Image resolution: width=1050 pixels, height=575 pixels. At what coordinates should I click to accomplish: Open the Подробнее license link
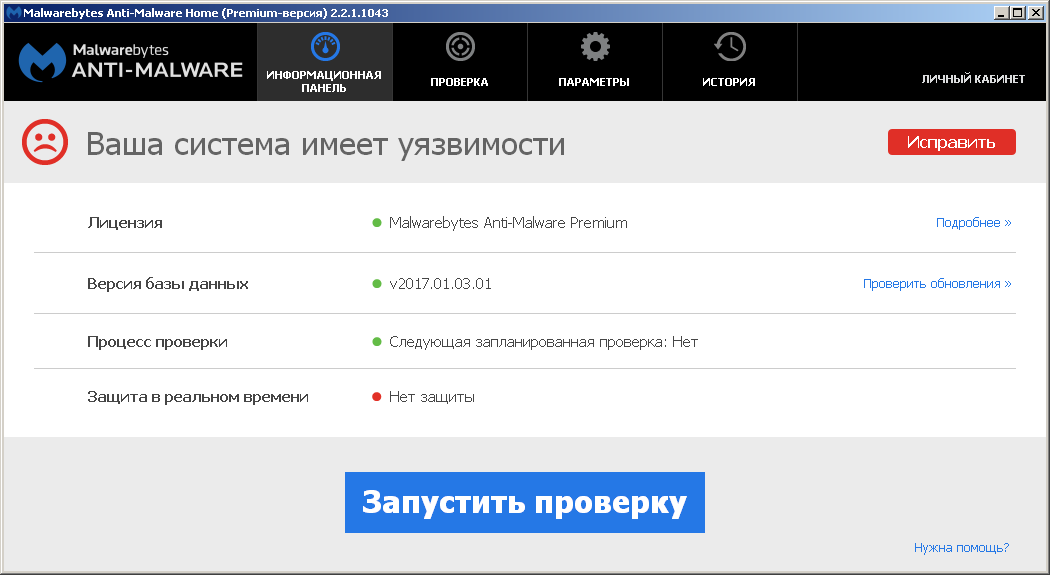click(x=973, y=223)
